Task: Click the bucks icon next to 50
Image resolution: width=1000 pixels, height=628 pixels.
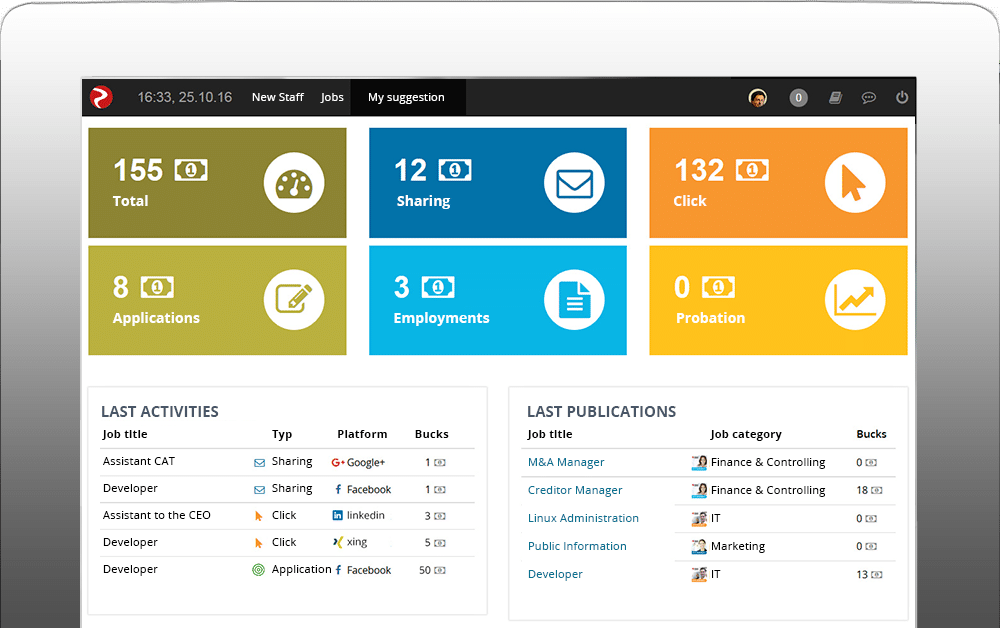Action: 440,571
